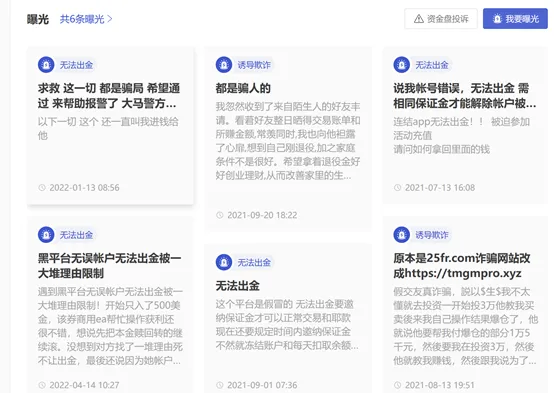
Task: Click clock icon beside 2022-04-14 10:27
Action: tap(42, 385)
